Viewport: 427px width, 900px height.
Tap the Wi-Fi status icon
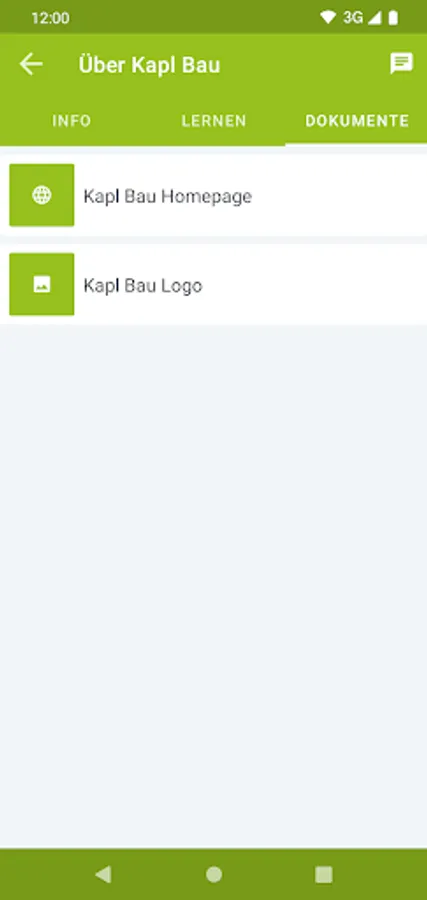328,18
